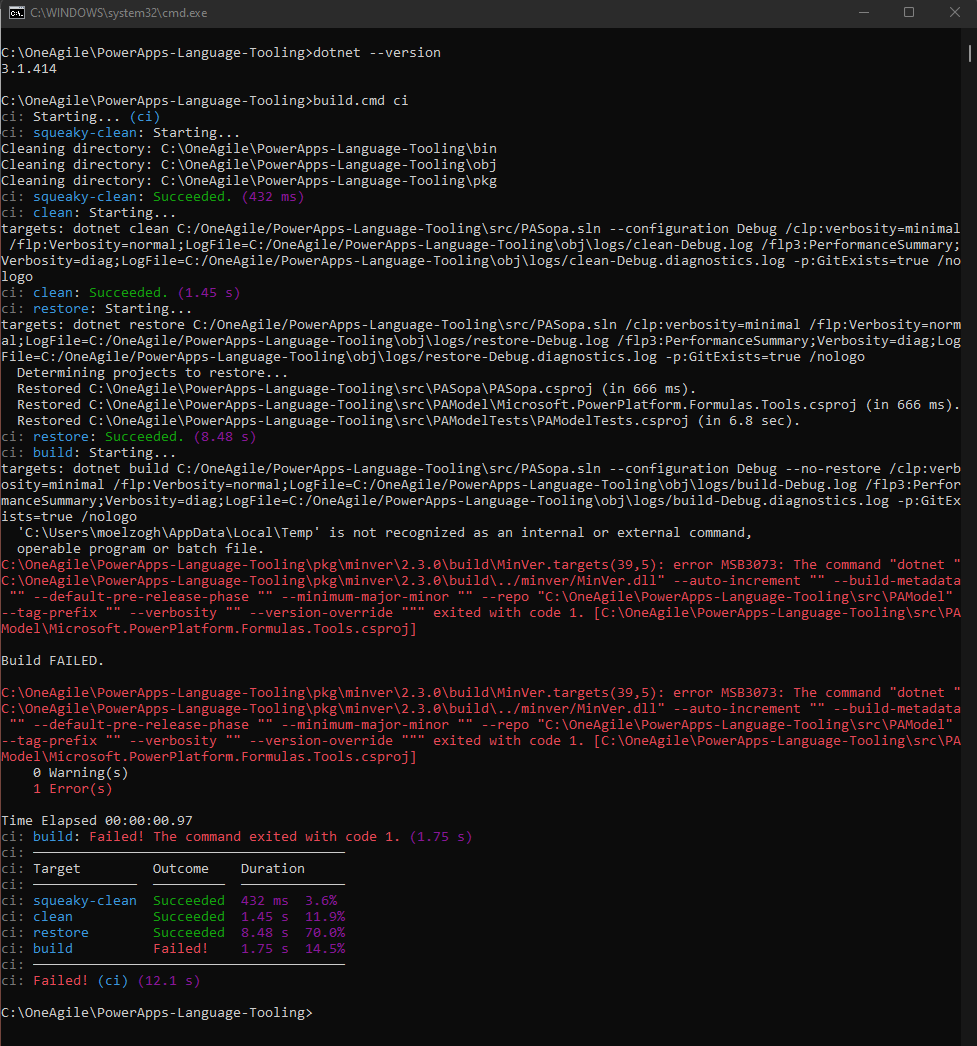Close the cmd.exe window
Screen dimensions: 977x1046
pyautogui.click(x=954, y=13)
